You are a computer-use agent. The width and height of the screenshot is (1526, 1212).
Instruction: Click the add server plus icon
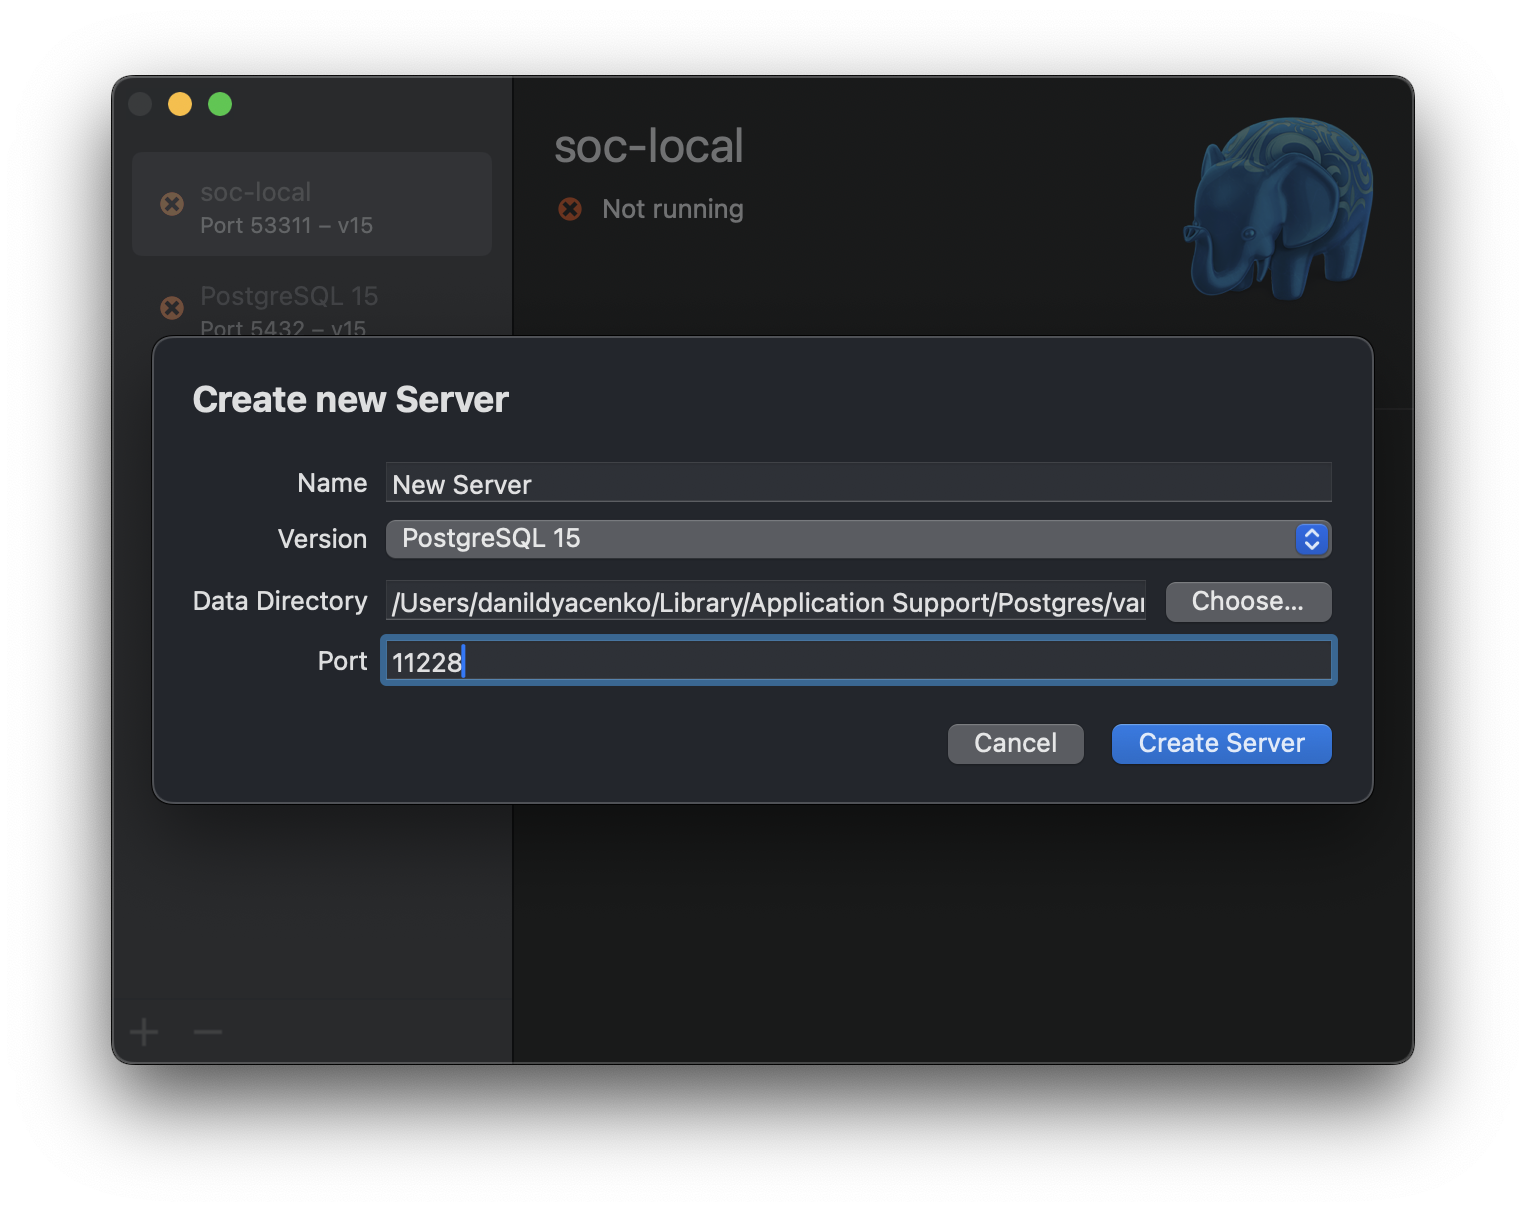[x=144, y=1031]
